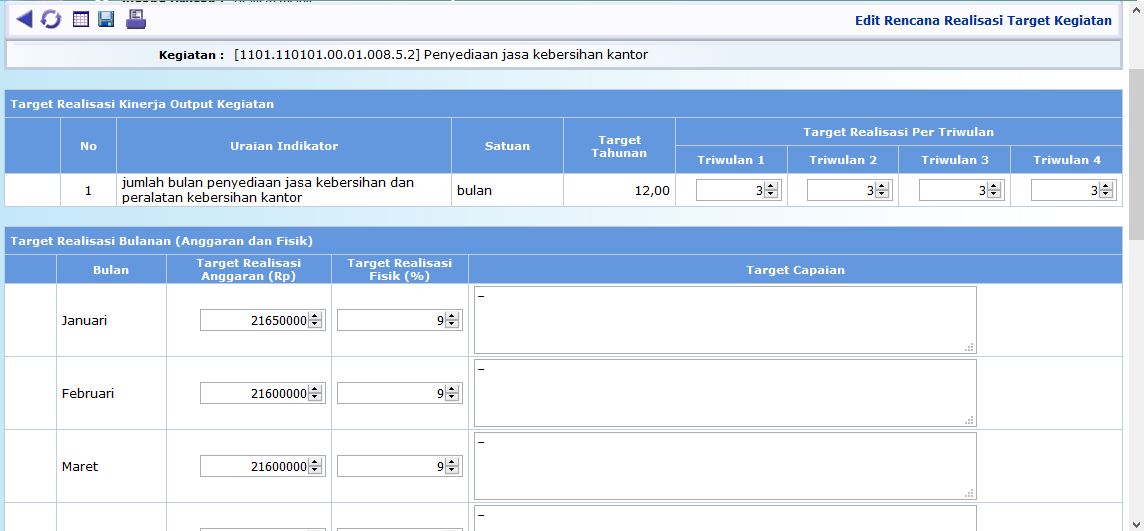Click the Maret anggaran spinner arrows

tap(315, 466)
